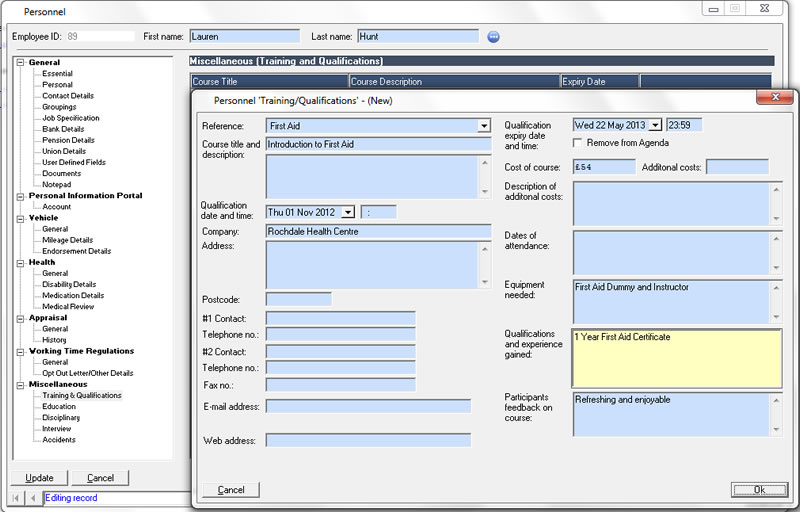Click Cancel in the Training/Qualifications dialog
This screenshot has height=512, width=800.
231,490
